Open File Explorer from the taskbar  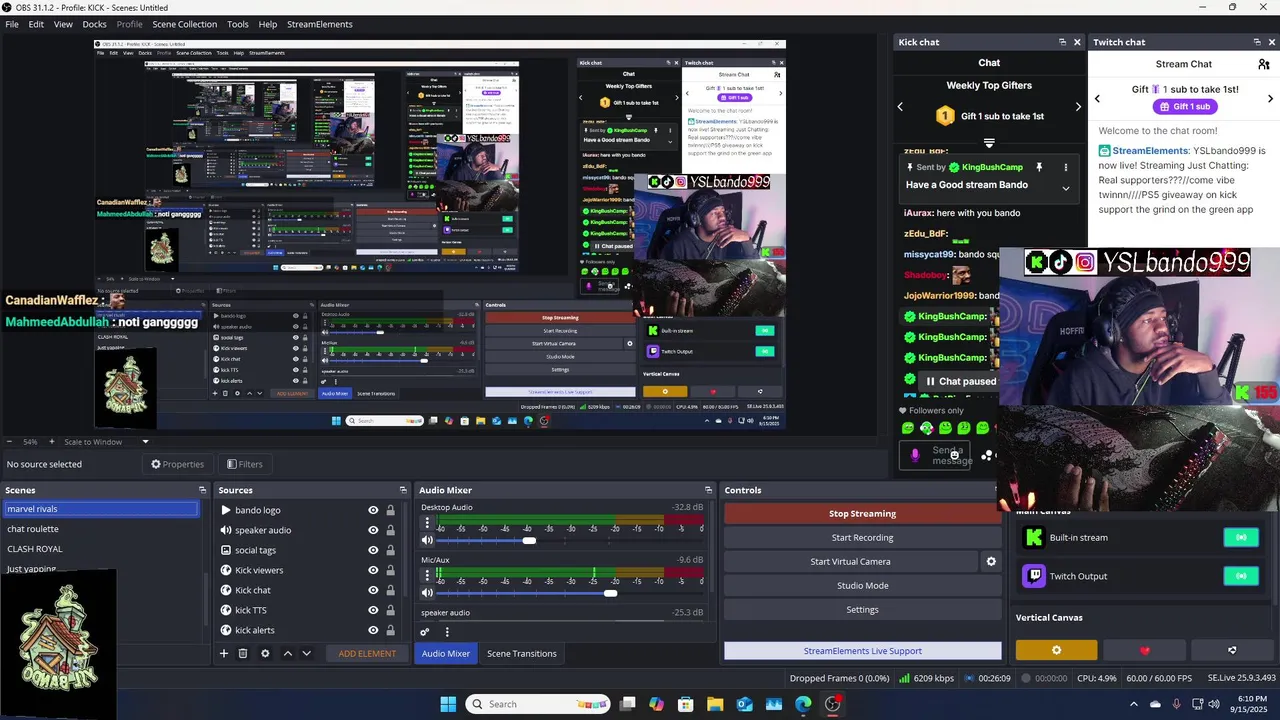tap(715, 704)
